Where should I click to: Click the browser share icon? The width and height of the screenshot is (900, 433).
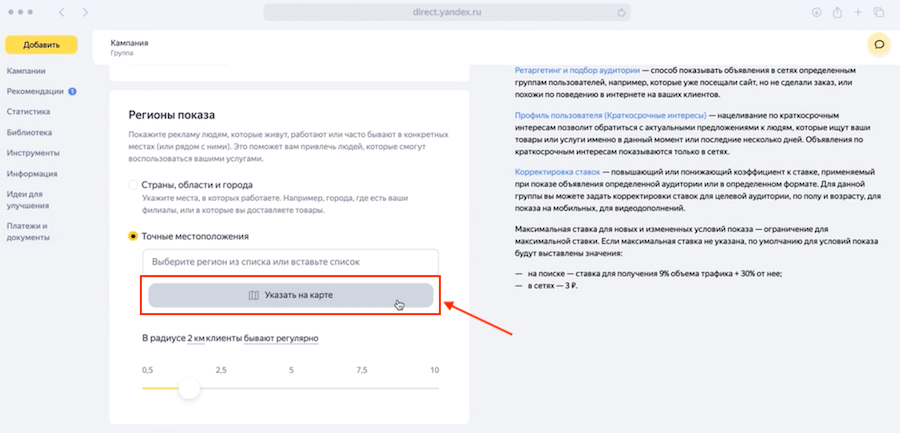pyautogui.click(x=838, y=12)
